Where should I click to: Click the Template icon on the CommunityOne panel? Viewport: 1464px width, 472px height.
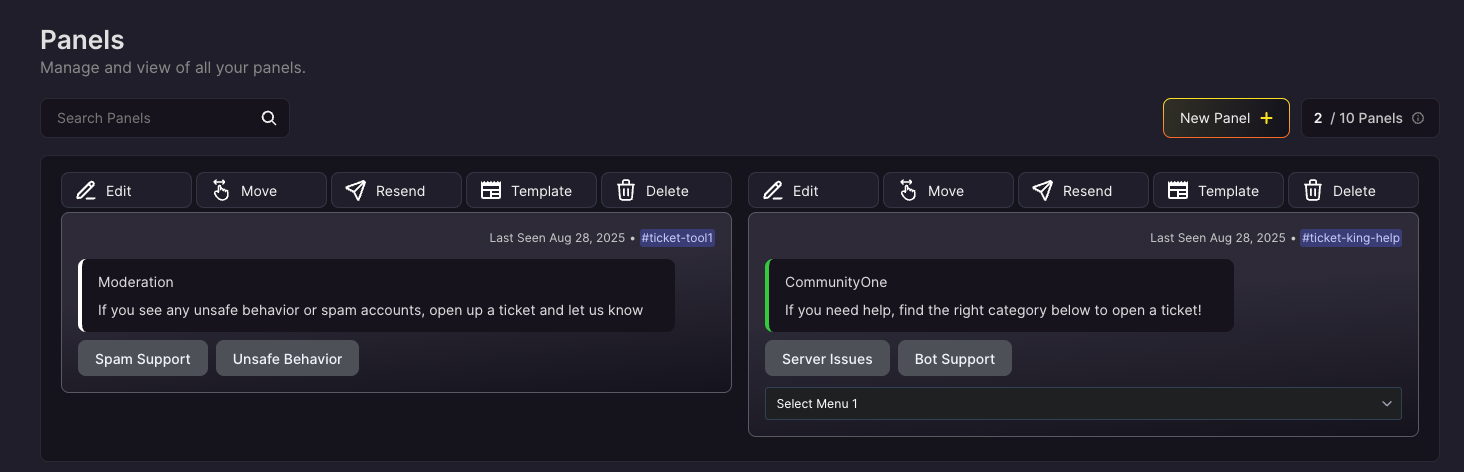1178,191
